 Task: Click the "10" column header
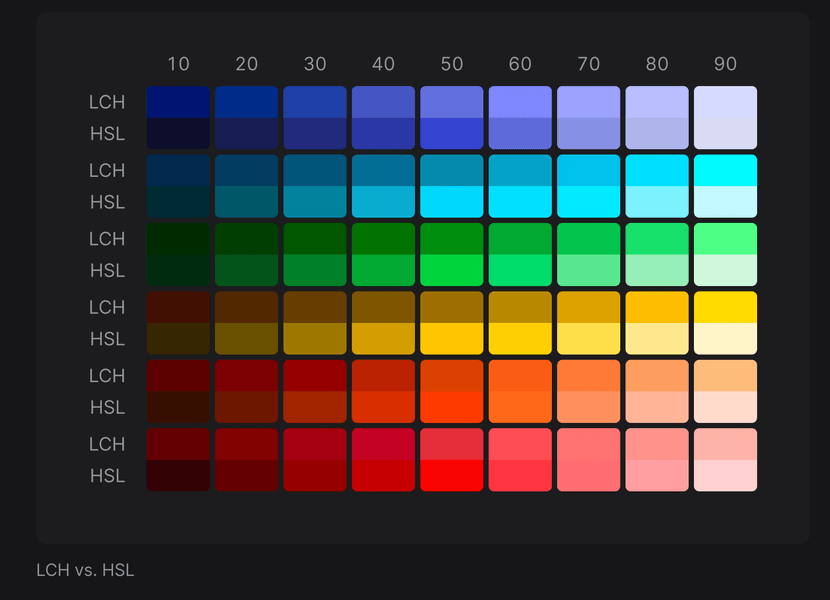[x=178, y=64]
